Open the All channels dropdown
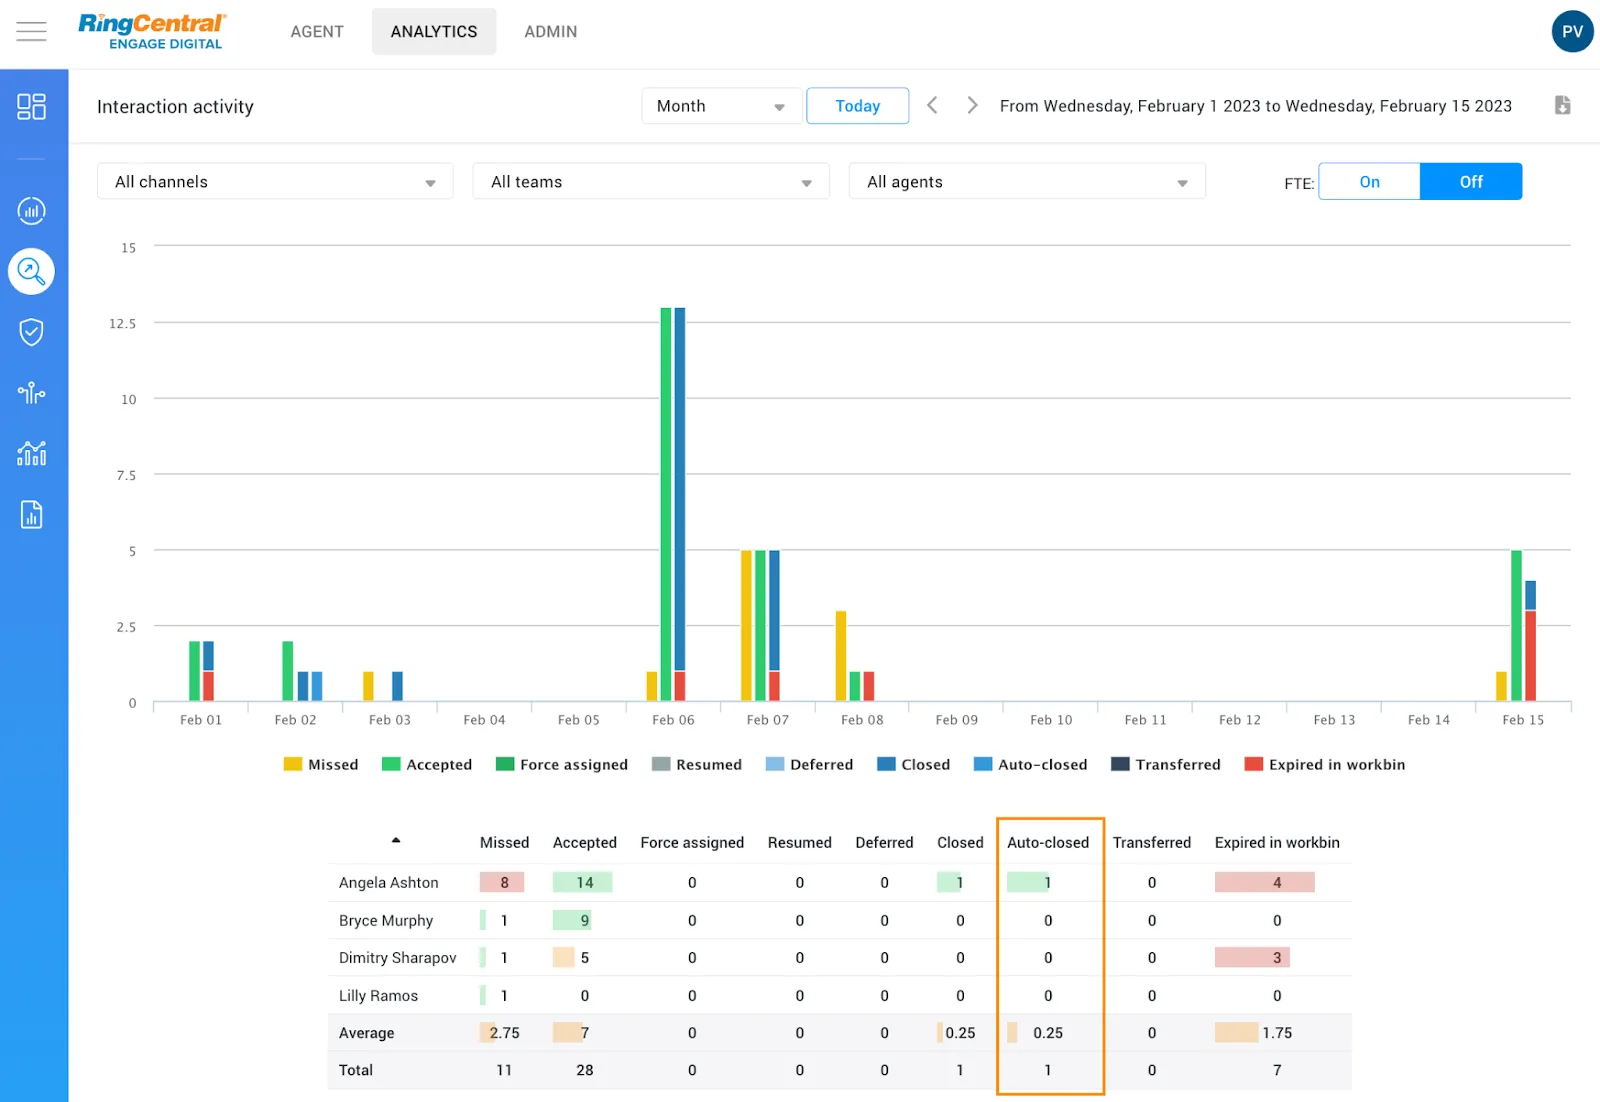 click(275, 182)
